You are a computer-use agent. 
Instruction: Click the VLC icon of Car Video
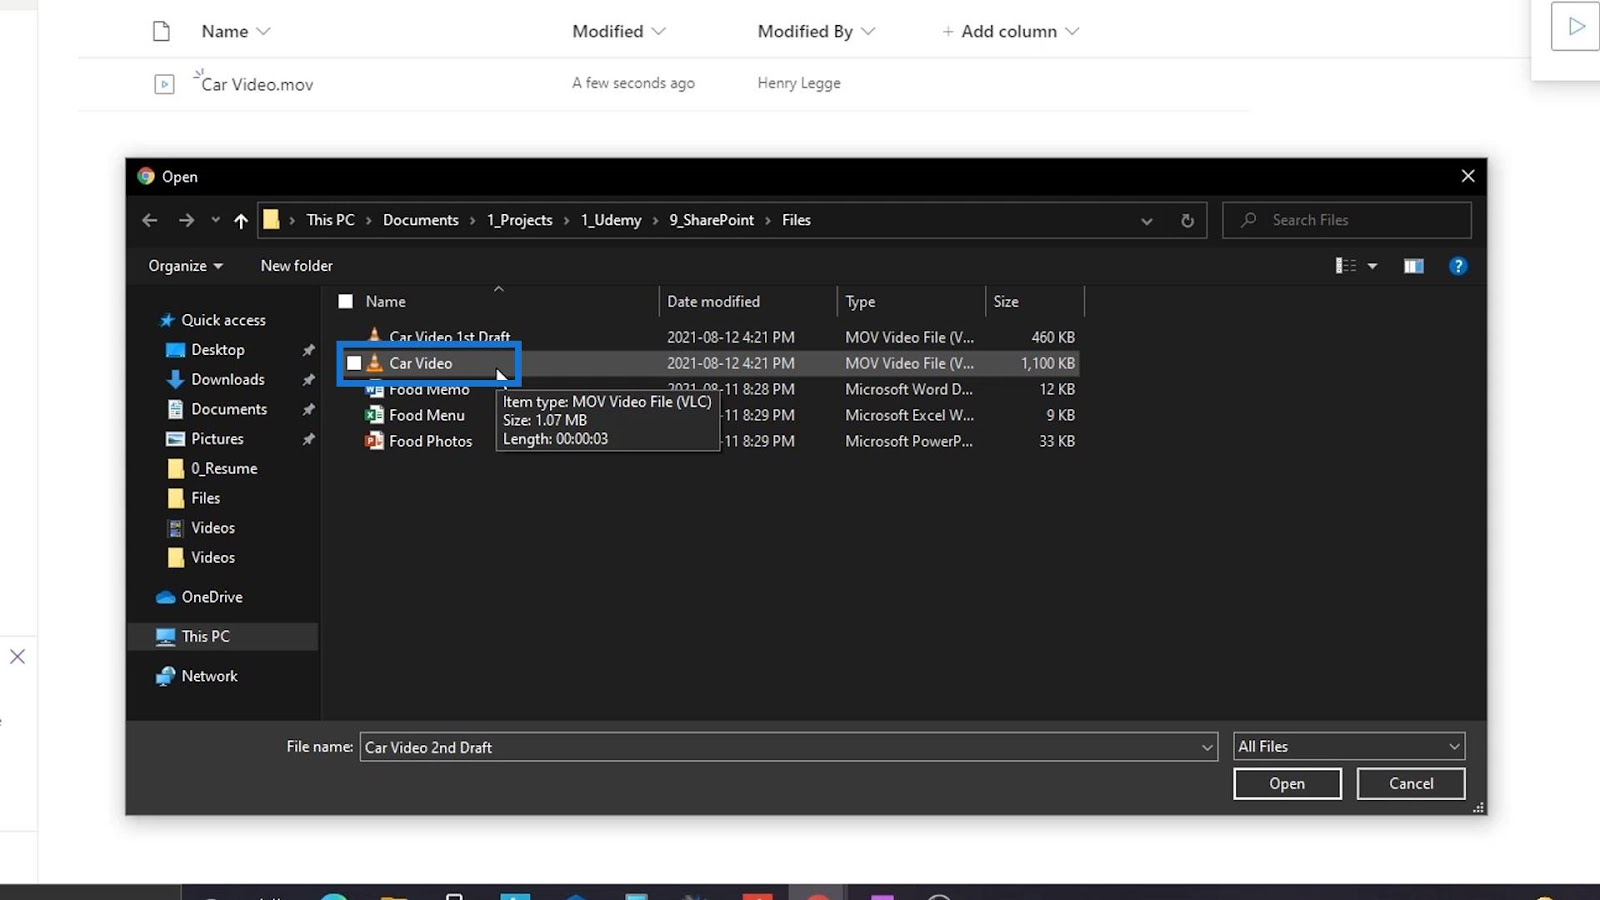pyautogui.click(x=375, y=363)
